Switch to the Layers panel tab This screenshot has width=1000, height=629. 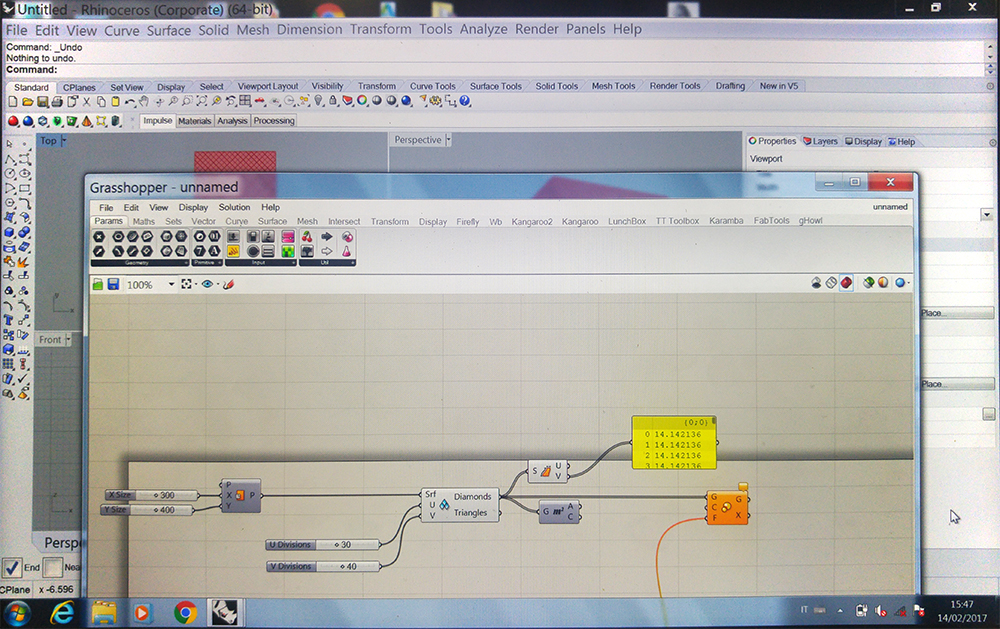pyautogui.click(x=820, y=141)
